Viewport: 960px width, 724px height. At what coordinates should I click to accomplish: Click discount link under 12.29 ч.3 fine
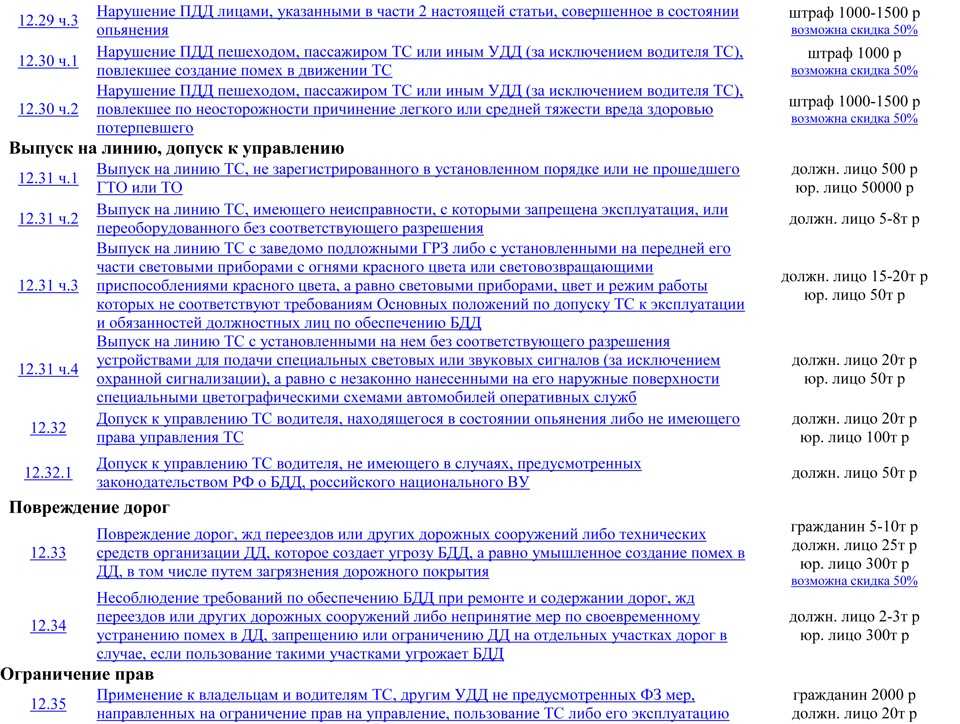pos(854,30)
